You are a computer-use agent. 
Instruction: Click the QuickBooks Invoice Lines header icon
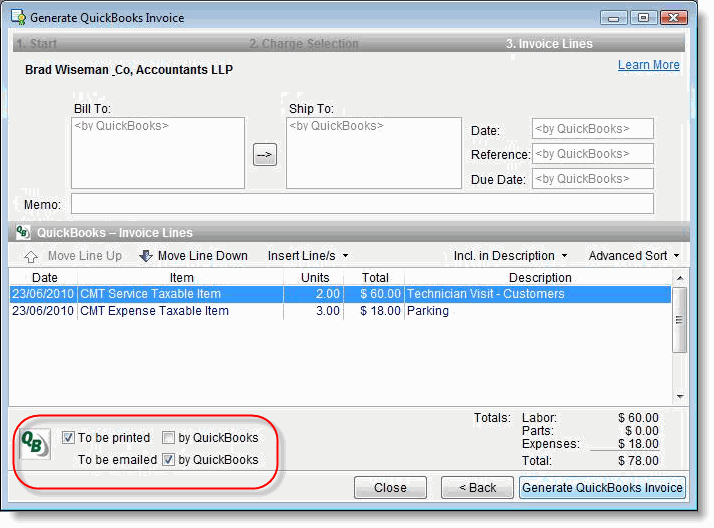(23, 232)
